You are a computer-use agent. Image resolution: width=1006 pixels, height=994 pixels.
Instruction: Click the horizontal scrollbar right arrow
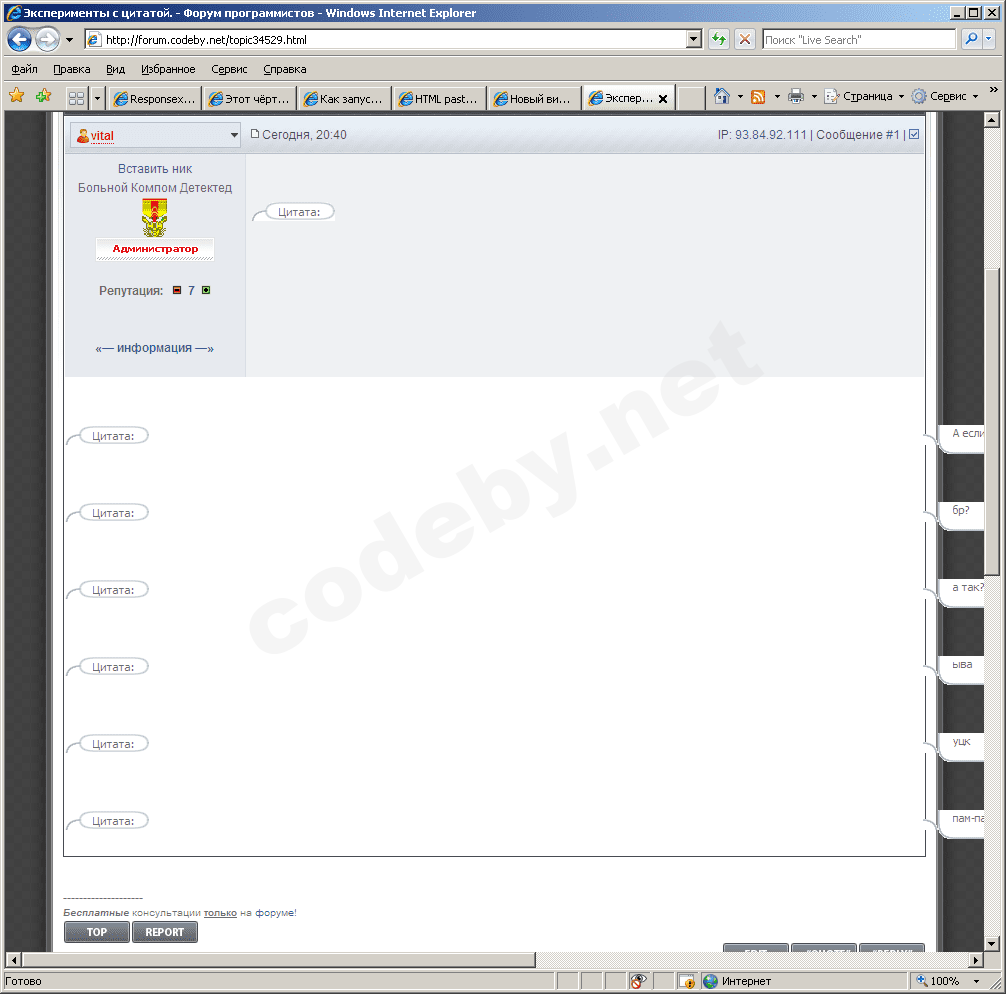(976, 960)
